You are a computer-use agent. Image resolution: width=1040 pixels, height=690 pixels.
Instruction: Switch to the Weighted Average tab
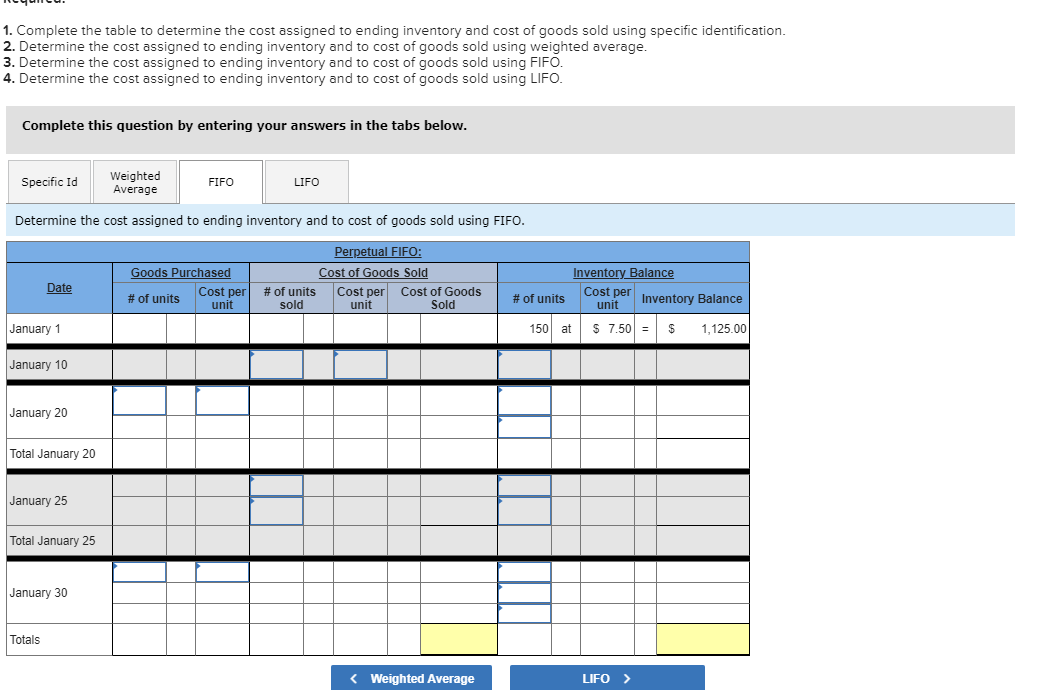(135, 181)
